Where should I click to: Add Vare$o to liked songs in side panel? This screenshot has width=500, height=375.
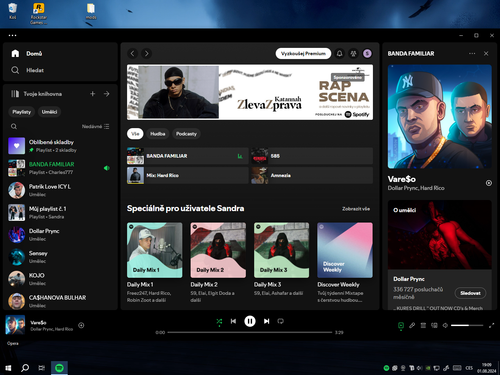(x=489, y=183)
